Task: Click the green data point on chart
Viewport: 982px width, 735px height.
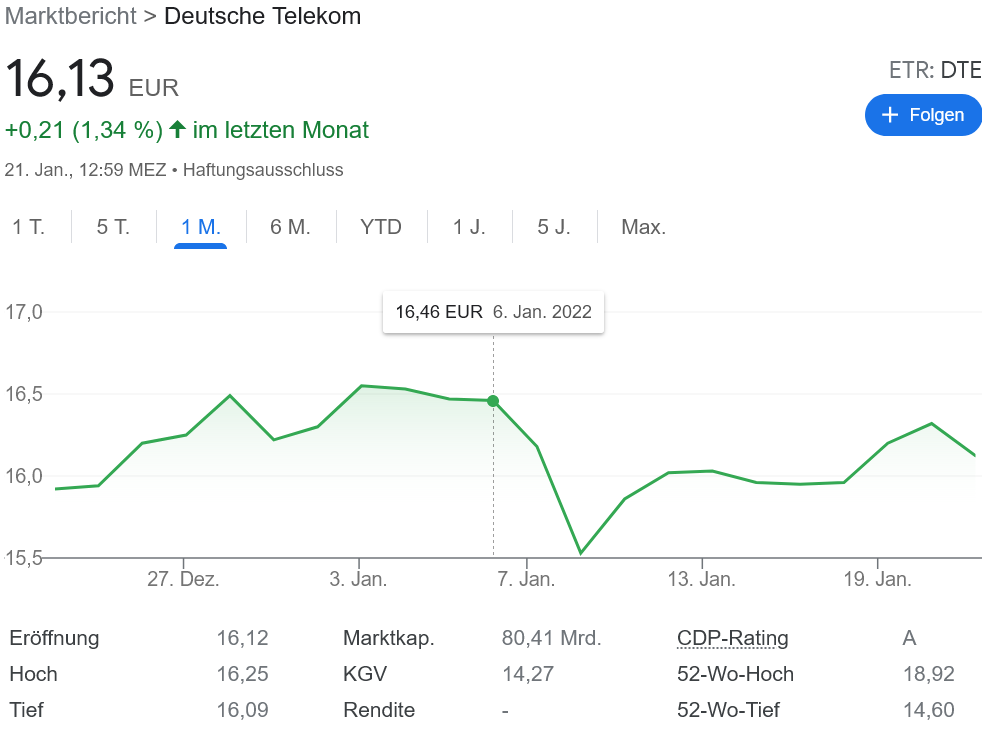Action: 493,401
